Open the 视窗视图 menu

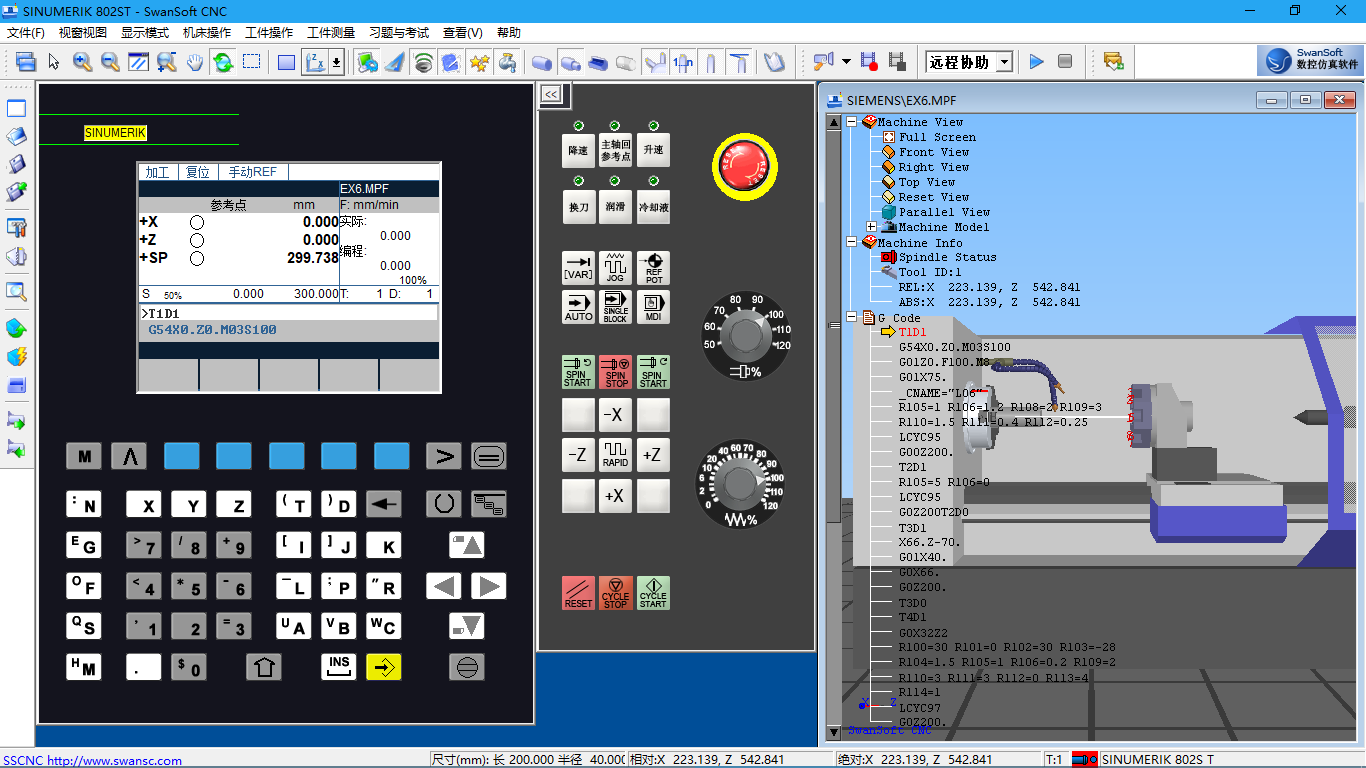click(83, 33)
